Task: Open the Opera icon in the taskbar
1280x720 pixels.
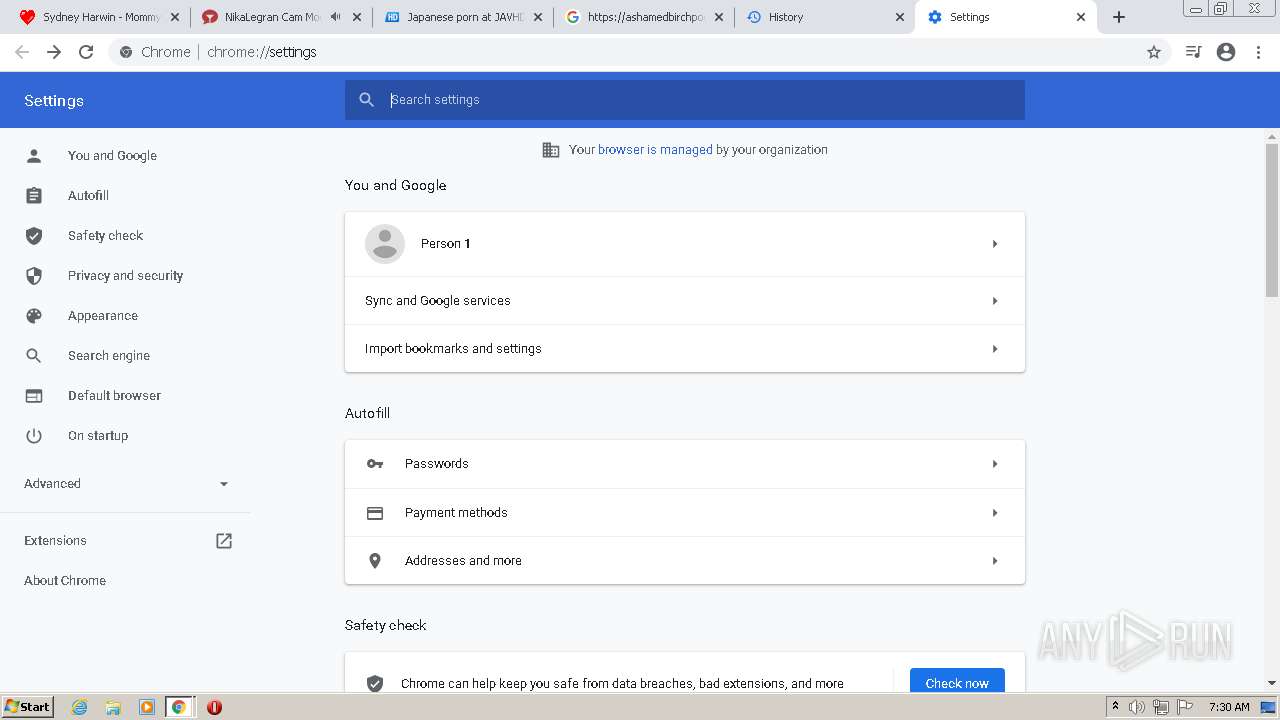Action: click(x=214, y=707)
